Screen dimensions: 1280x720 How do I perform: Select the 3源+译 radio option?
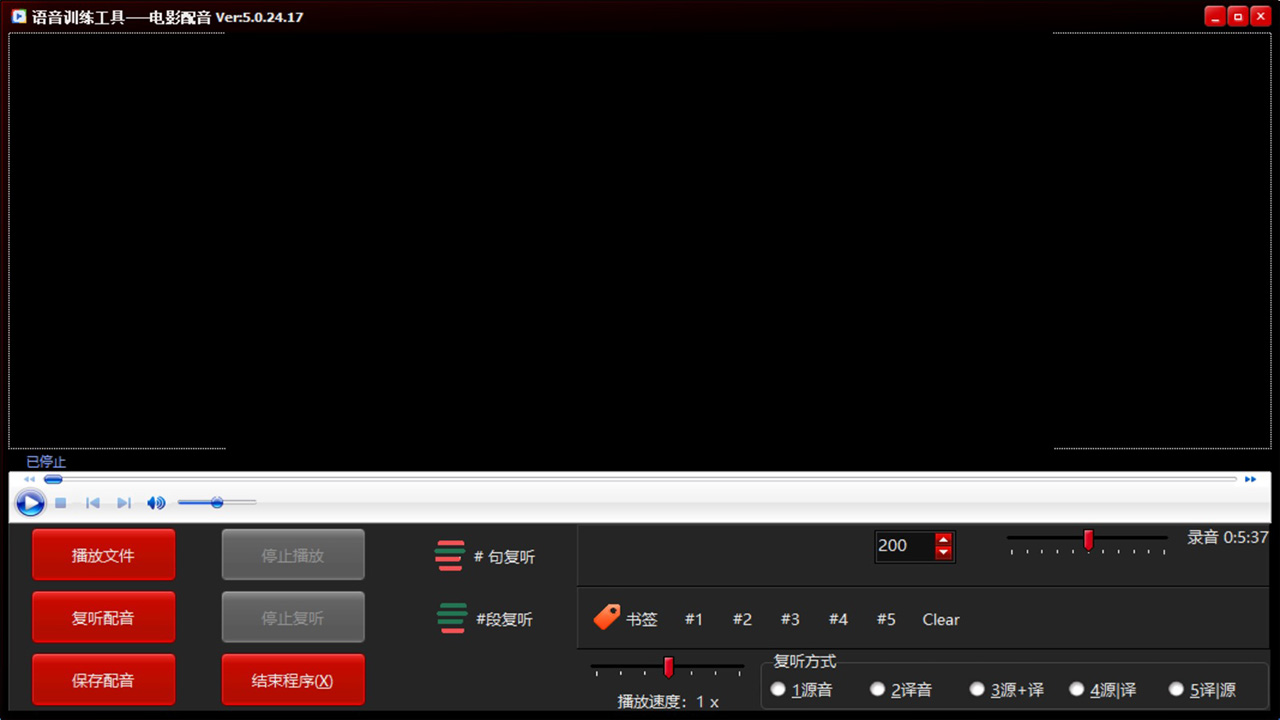pyautogui.click(x=977, y=689)
